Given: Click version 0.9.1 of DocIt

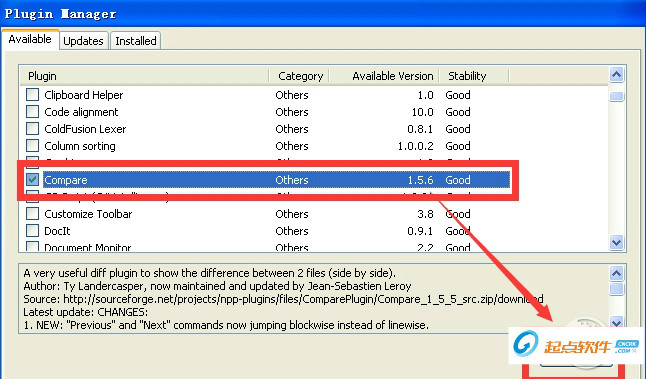Looking at the screenshot, I should click(x=420, y=231).
